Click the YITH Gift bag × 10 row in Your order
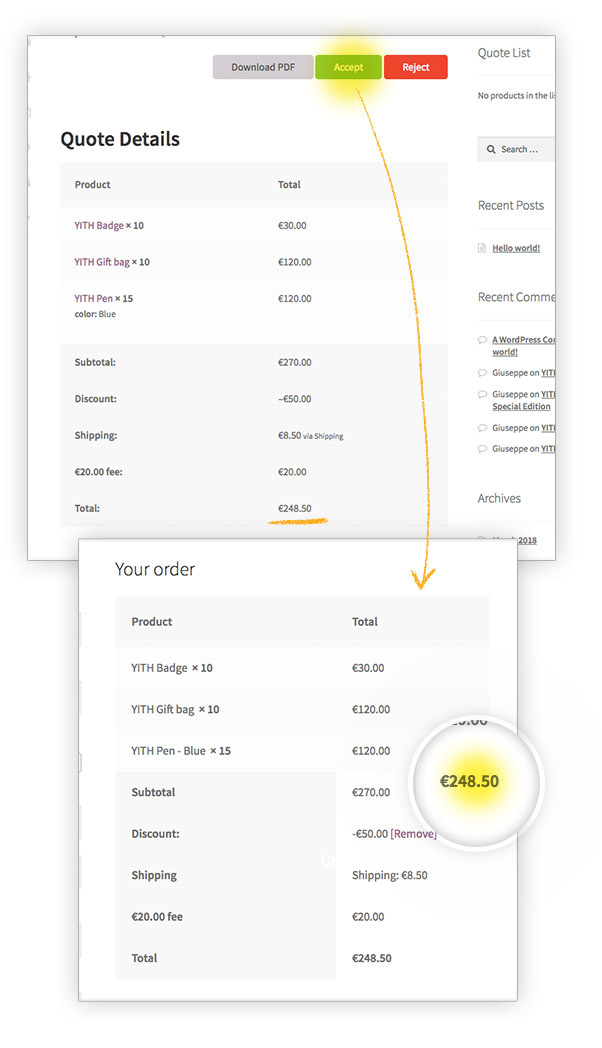This screenshot has width=602, height=1048. [x=302, y=709]
